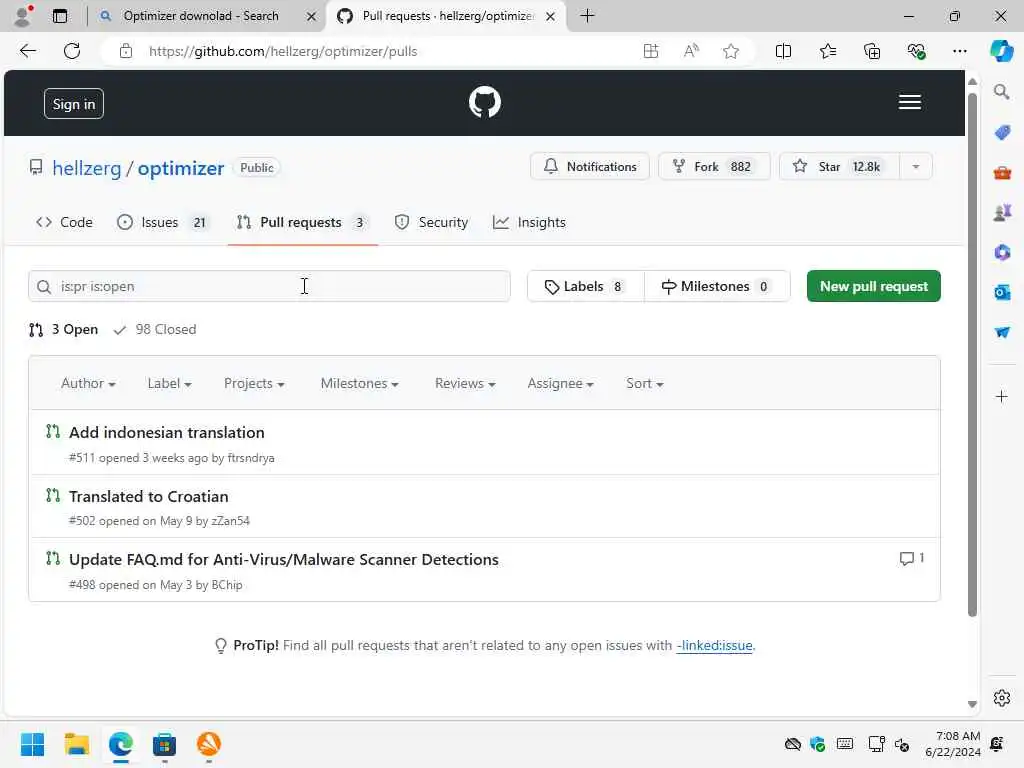
Task: Click the repository book icon
Action: (36, 168)
